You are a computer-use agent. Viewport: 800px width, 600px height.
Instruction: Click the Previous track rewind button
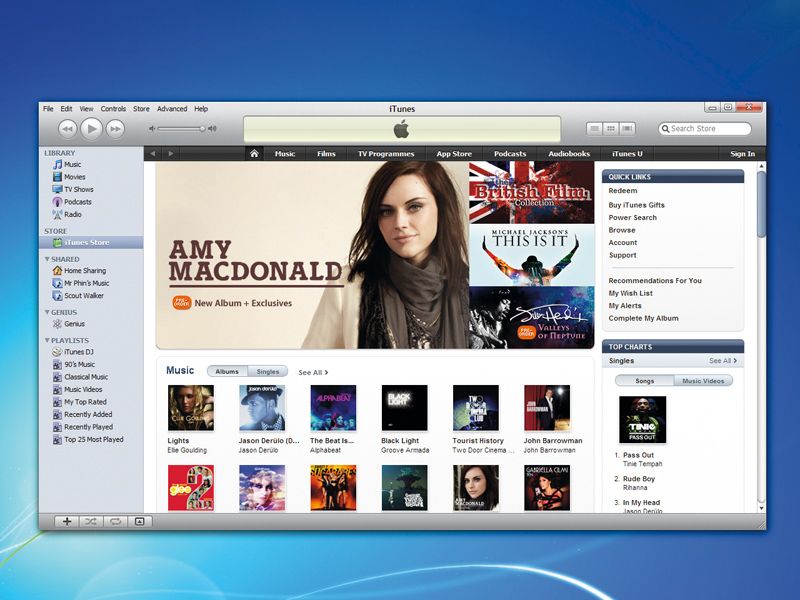pos(67,129)
